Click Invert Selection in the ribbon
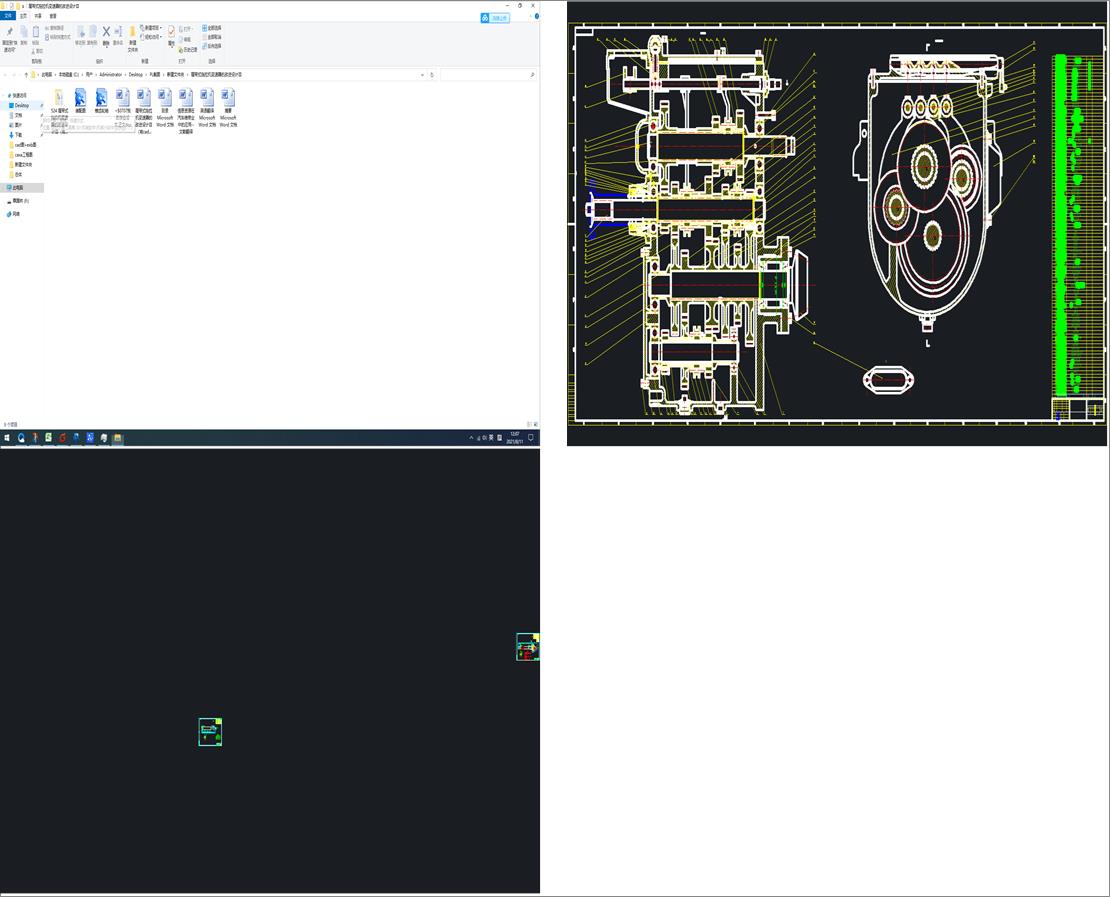 pos(212,46)
